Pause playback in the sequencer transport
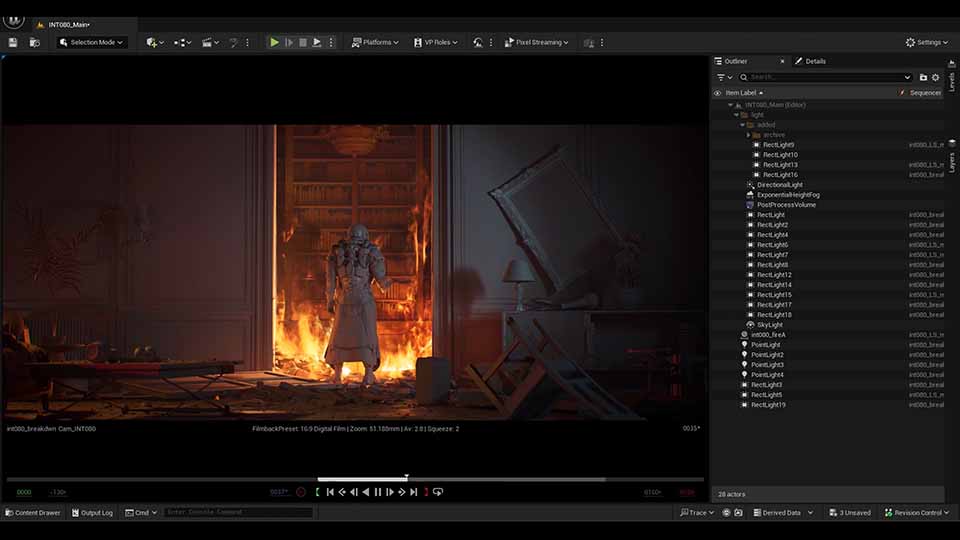Image resolution: width=960 pixels, height=540 pixels. click(378, 492)
